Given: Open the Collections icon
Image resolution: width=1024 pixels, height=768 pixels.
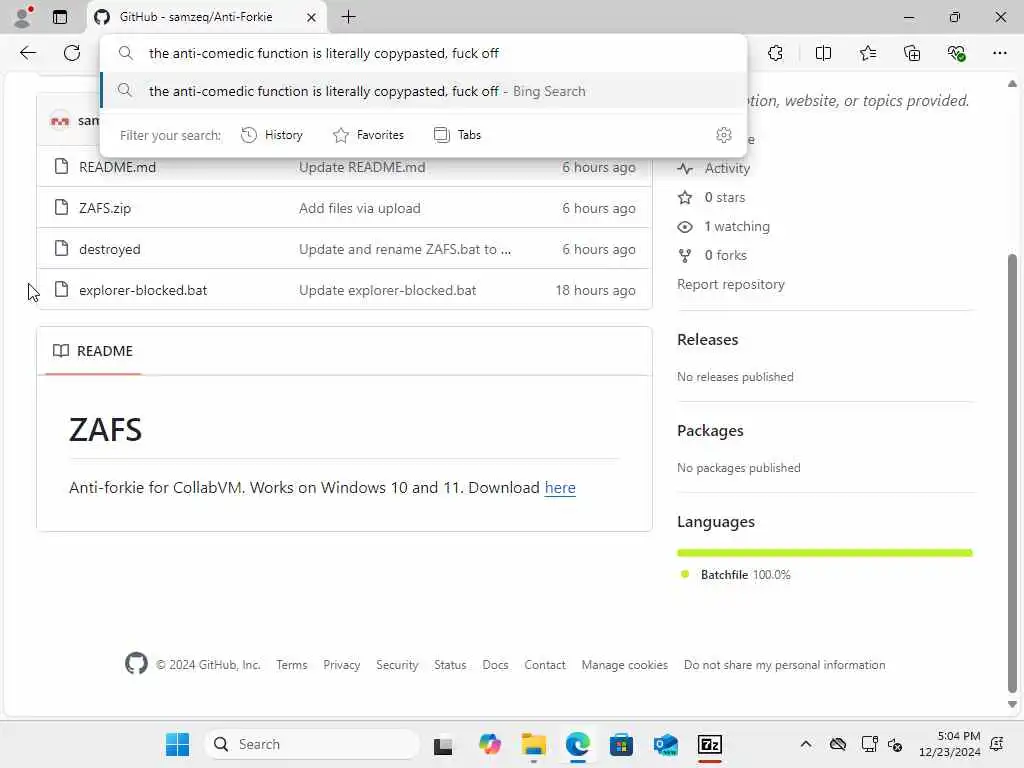Looking at the screenshot, I should coord(912,53).
